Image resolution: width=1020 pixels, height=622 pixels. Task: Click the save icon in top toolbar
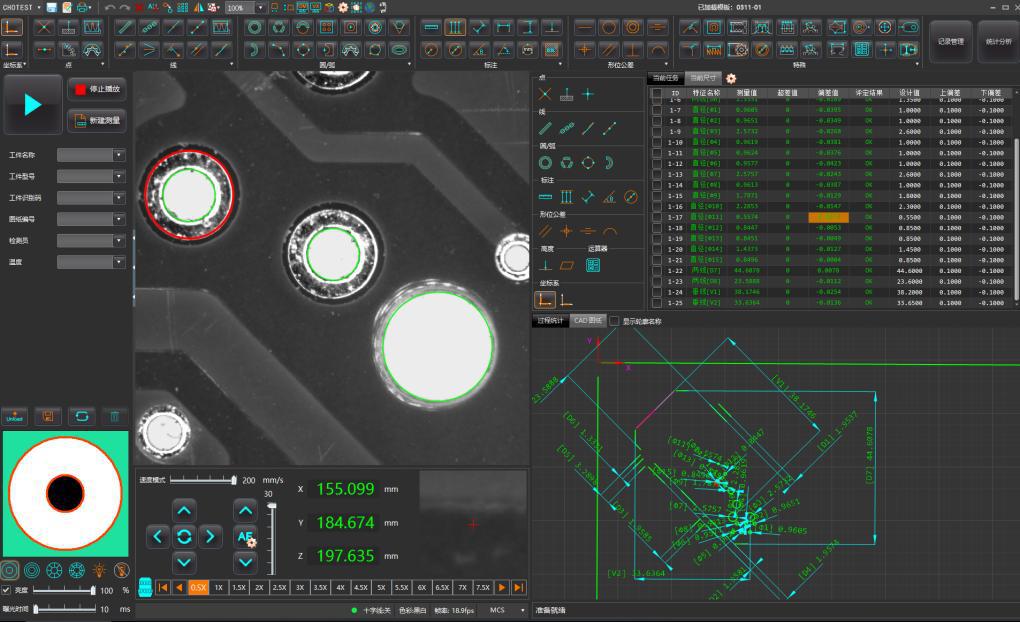50,7
